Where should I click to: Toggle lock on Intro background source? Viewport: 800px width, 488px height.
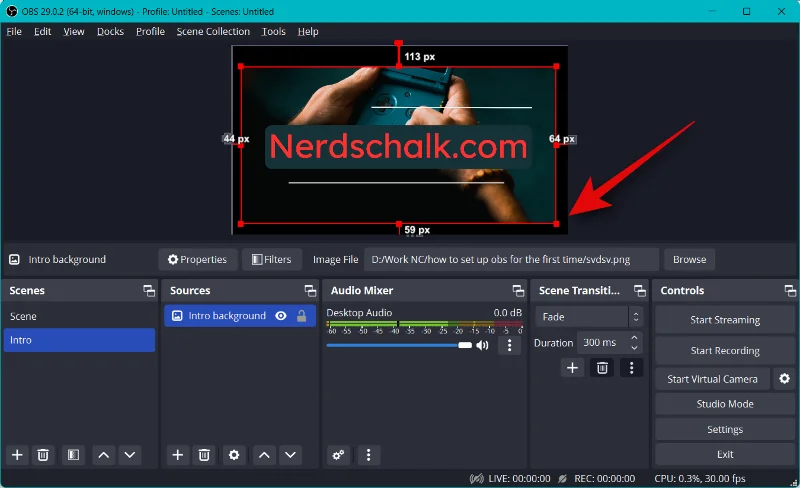click(302, 316)
